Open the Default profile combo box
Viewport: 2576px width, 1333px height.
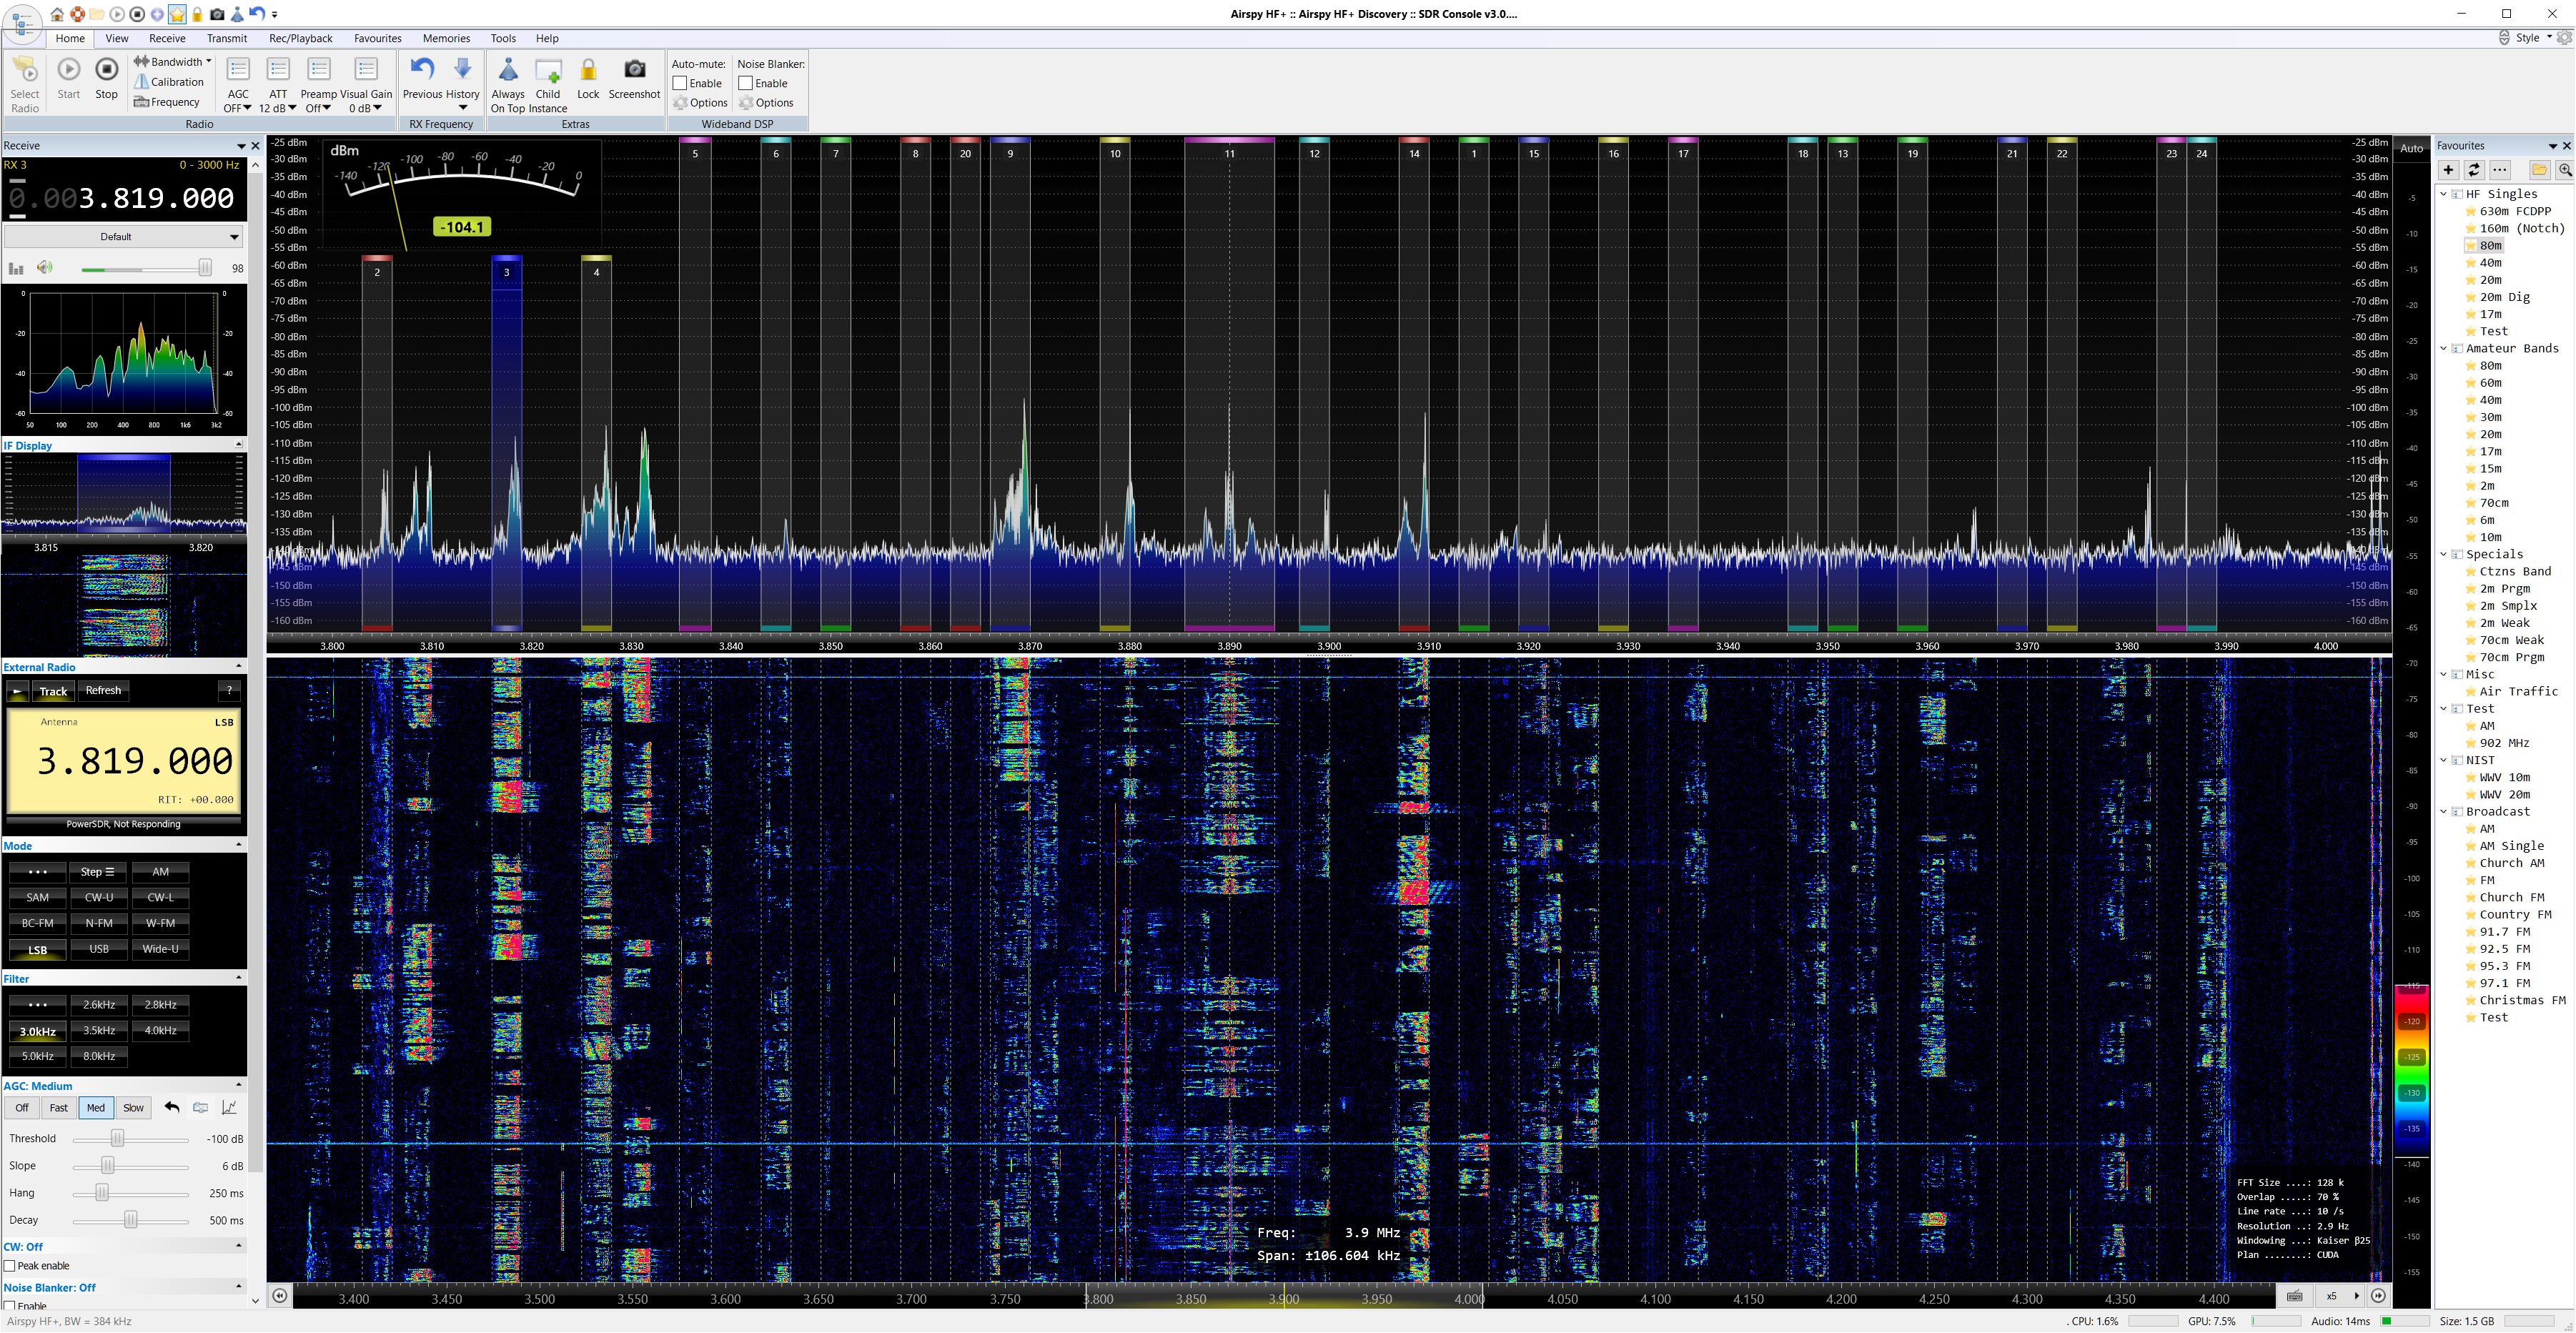123,237
